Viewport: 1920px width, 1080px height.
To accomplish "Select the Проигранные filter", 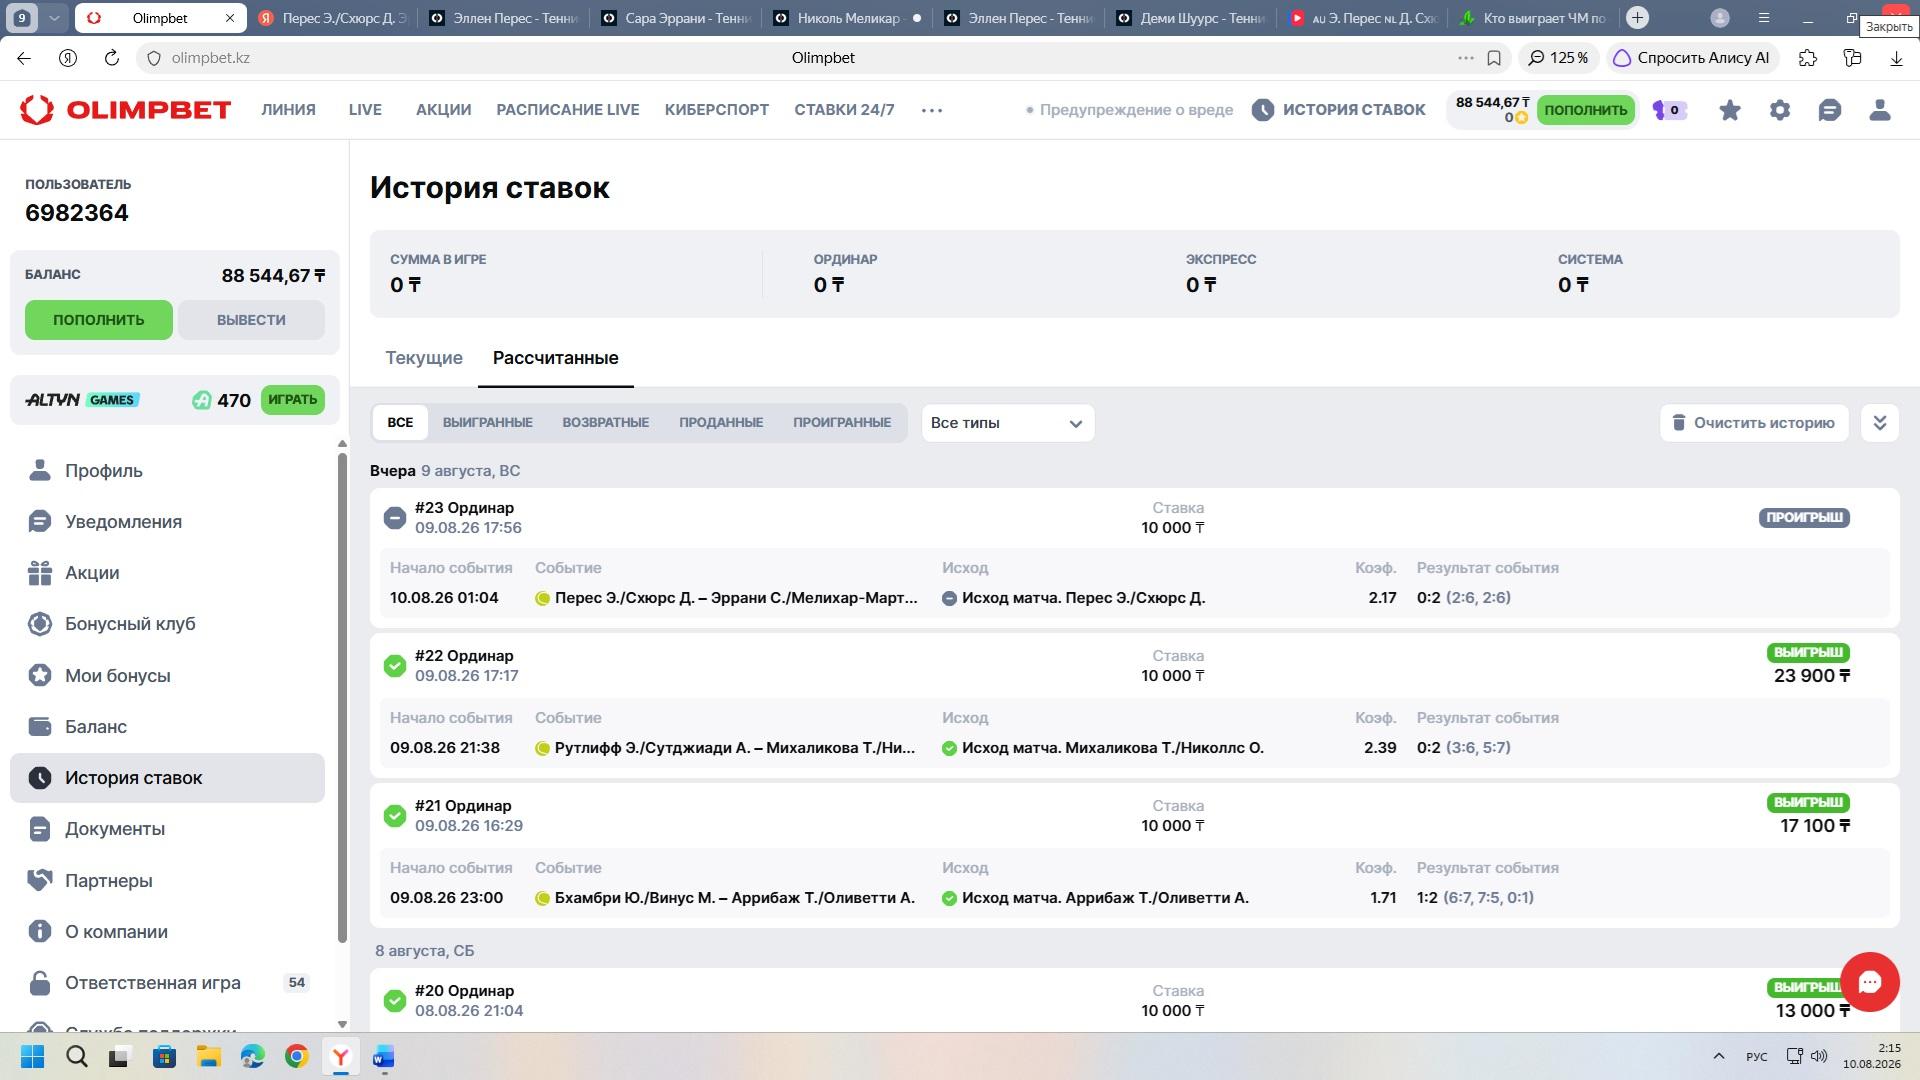I will click(842, 423).
